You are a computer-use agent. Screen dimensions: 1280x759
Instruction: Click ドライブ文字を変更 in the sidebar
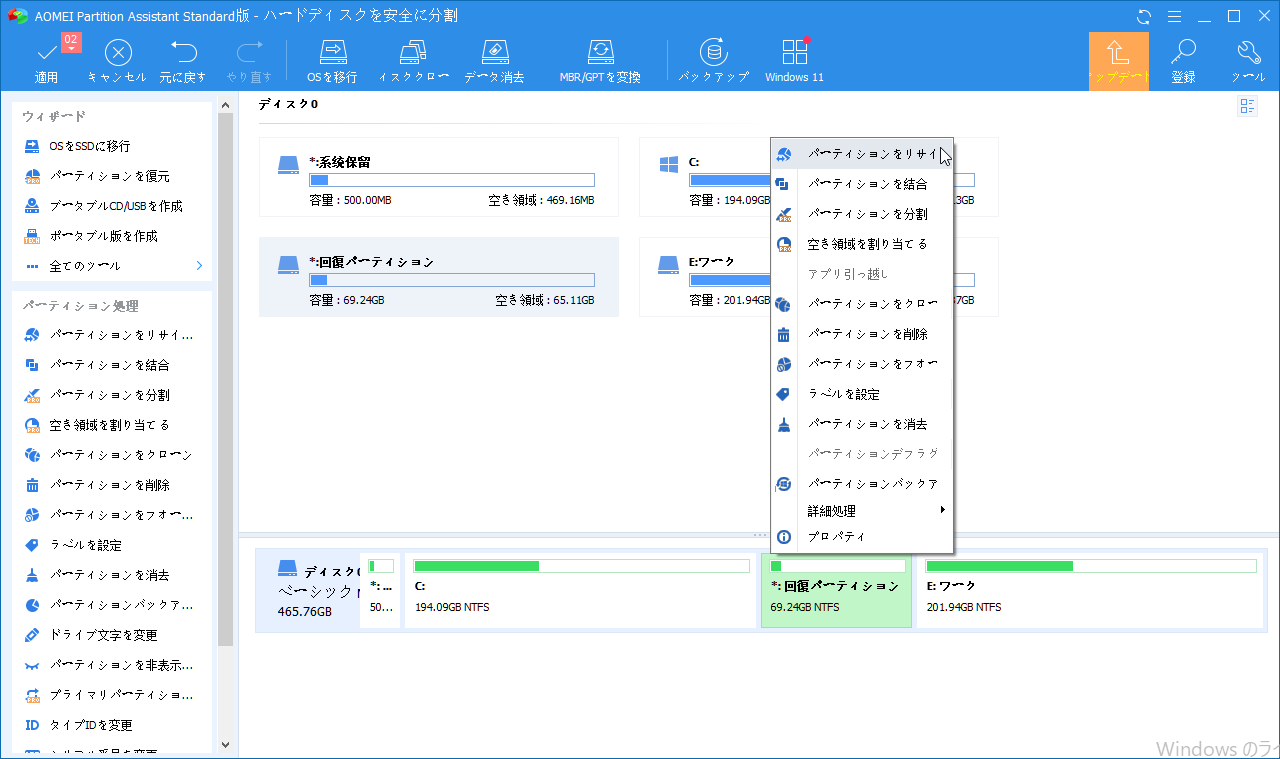pyautogui.click(x=104, y=635)
